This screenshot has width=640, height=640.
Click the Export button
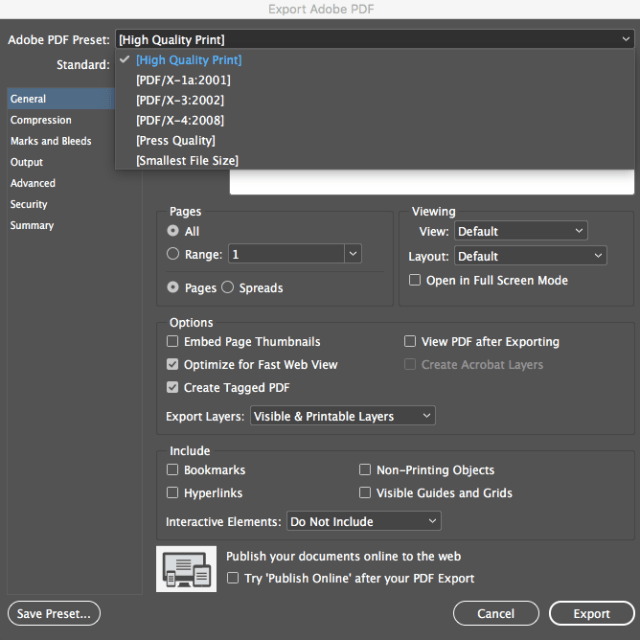click(591, 613)
